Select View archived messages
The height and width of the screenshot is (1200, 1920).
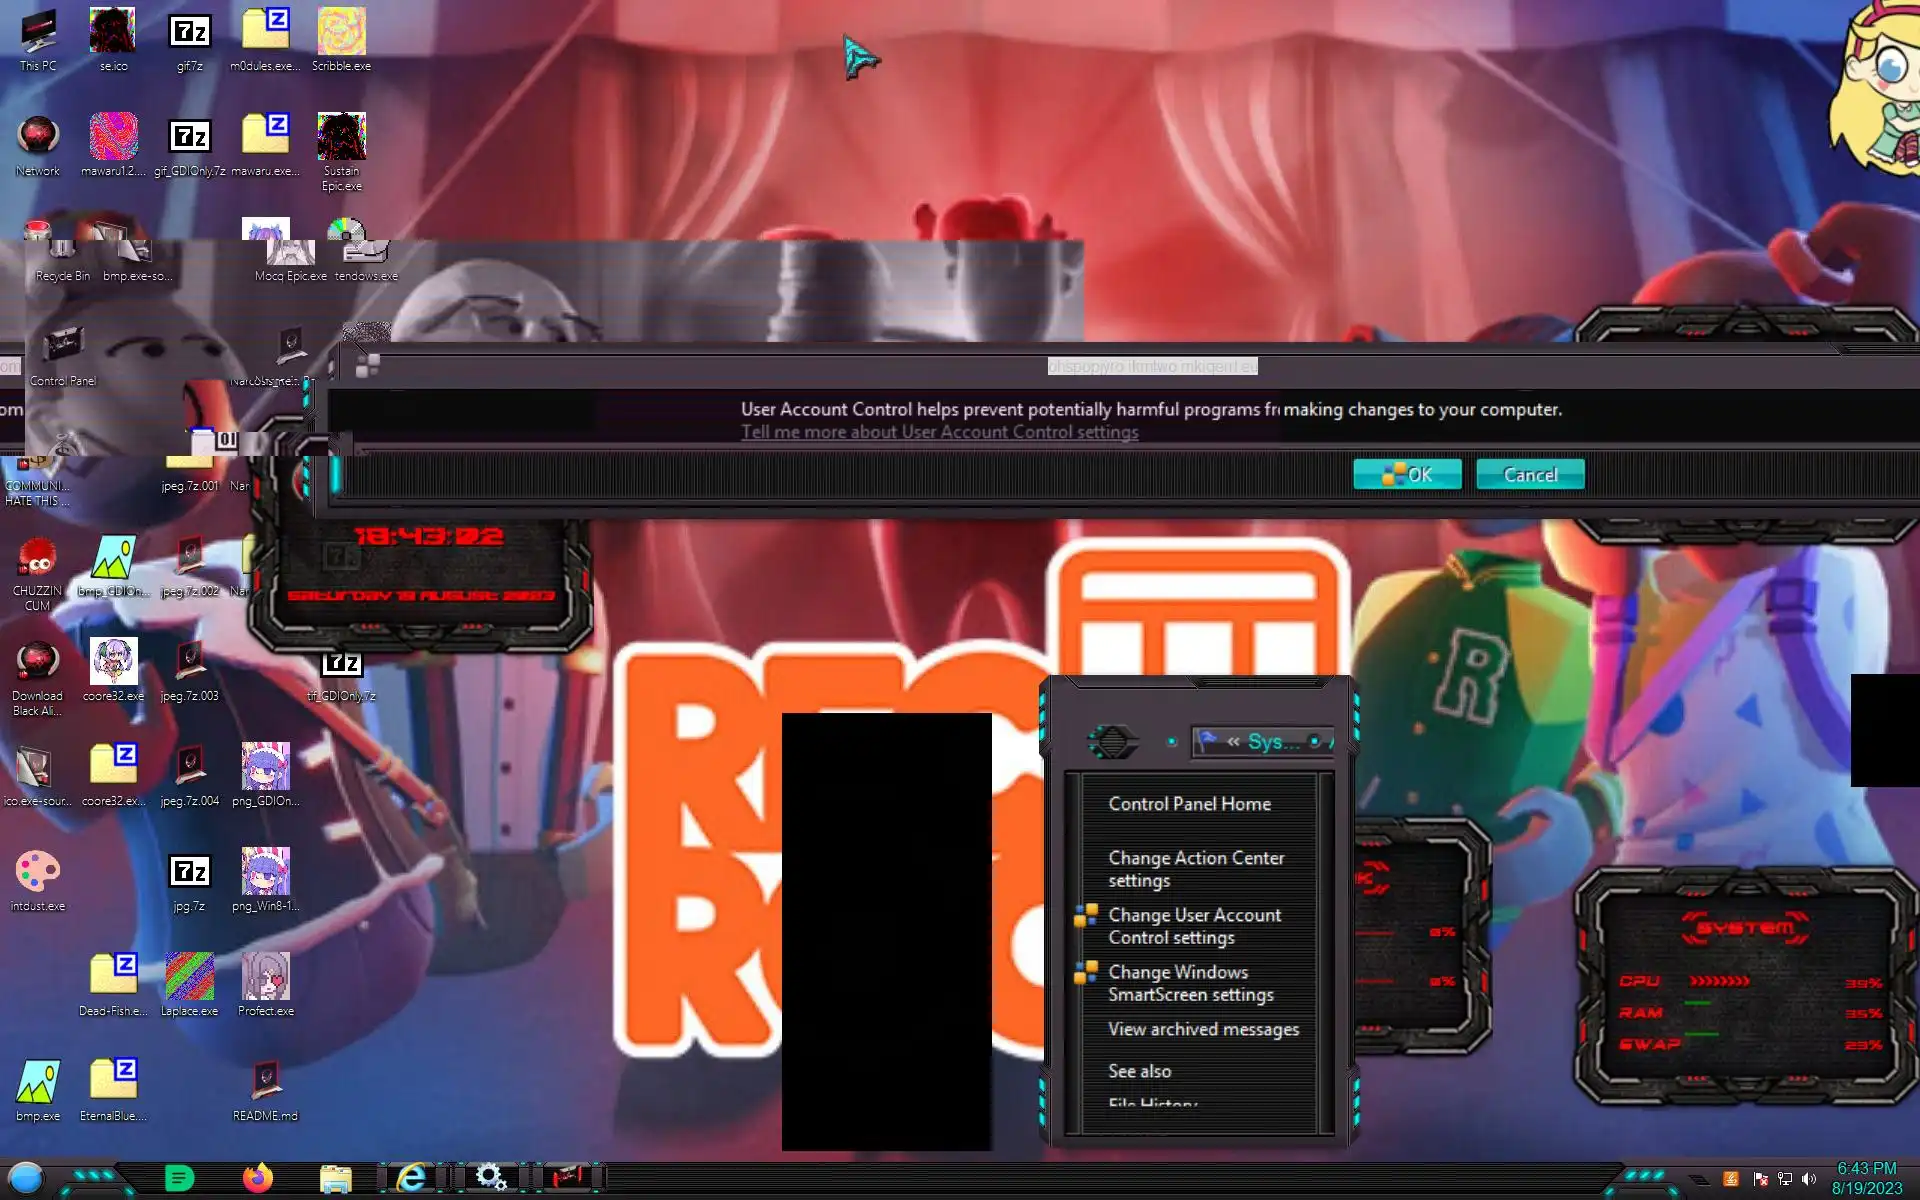tap(1203, 1029)
